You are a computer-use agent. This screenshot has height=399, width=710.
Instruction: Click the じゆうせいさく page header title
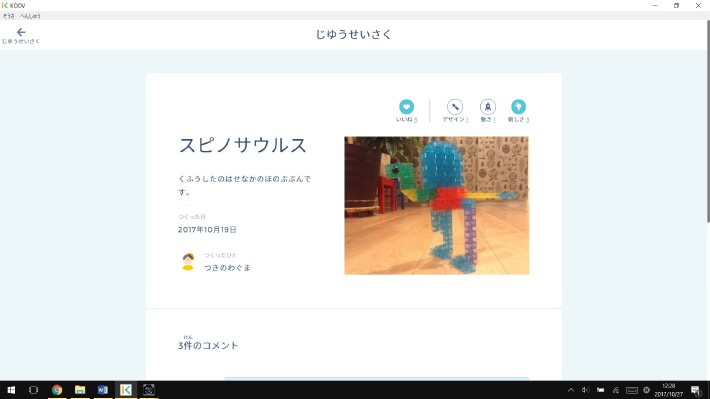354,34
